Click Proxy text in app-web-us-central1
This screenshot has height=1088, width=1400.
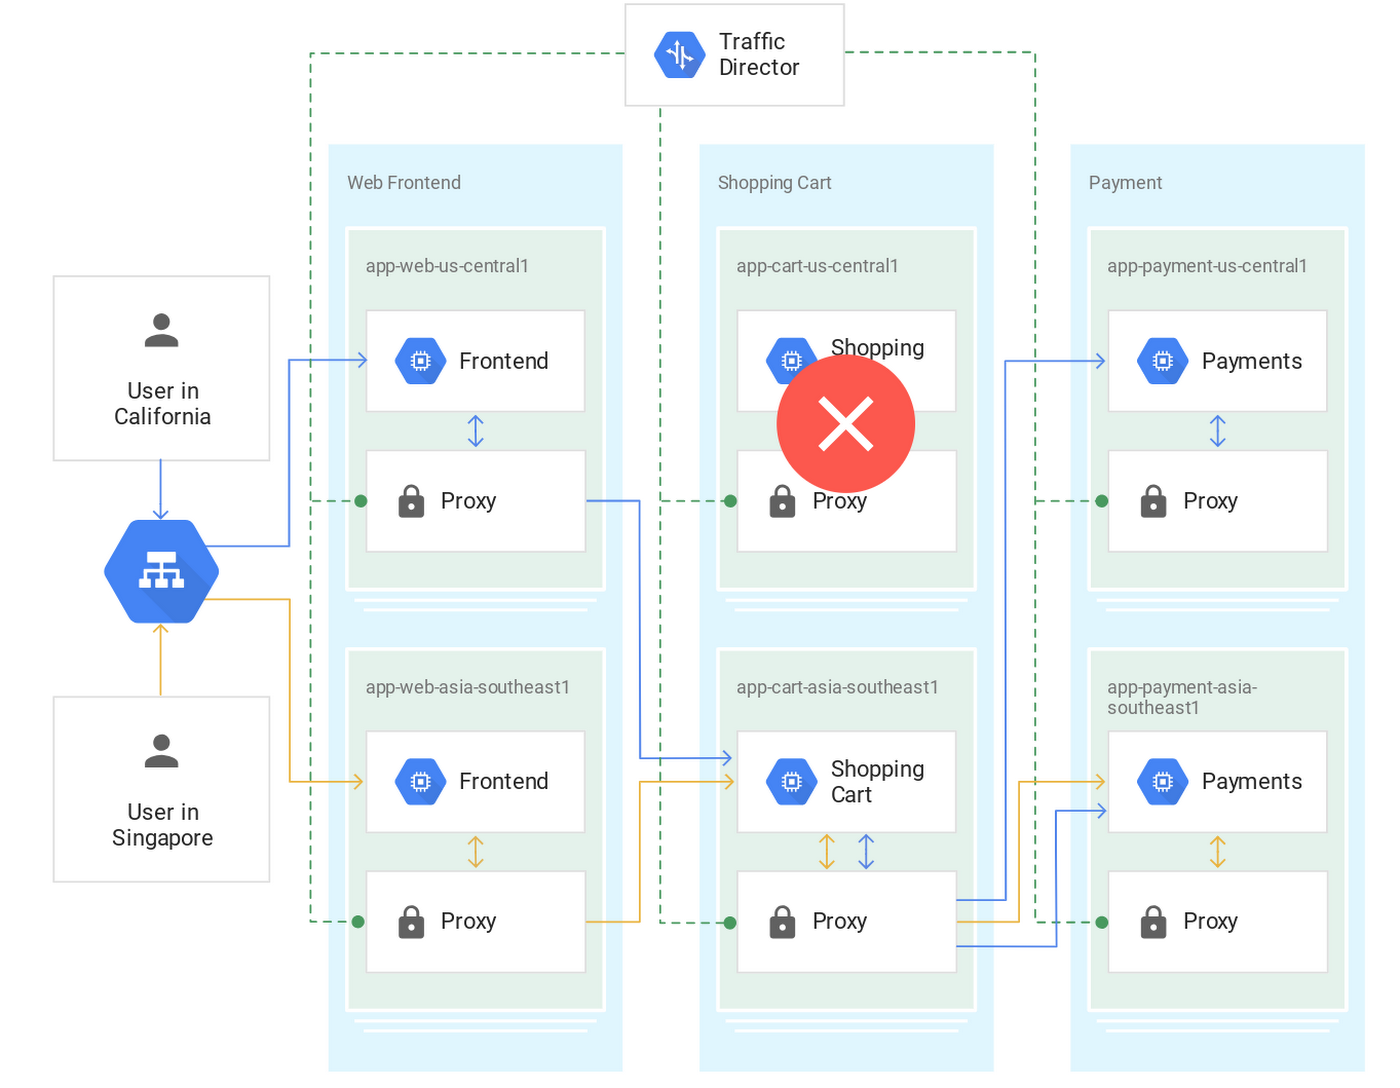(468, 501)
